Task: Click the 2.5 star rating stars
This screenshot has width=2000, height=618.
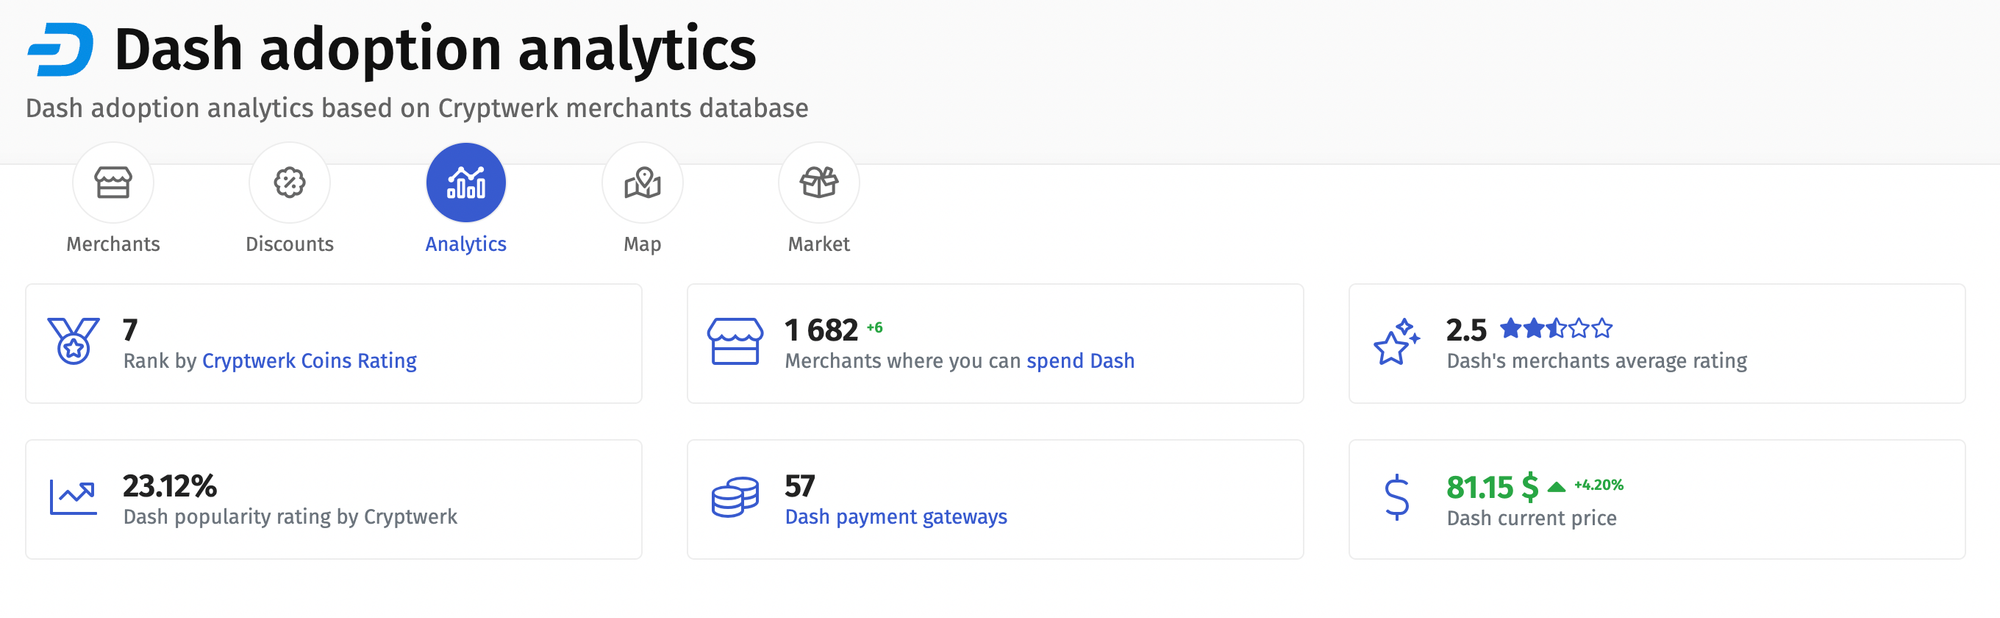Action: tap(1556, 328)
